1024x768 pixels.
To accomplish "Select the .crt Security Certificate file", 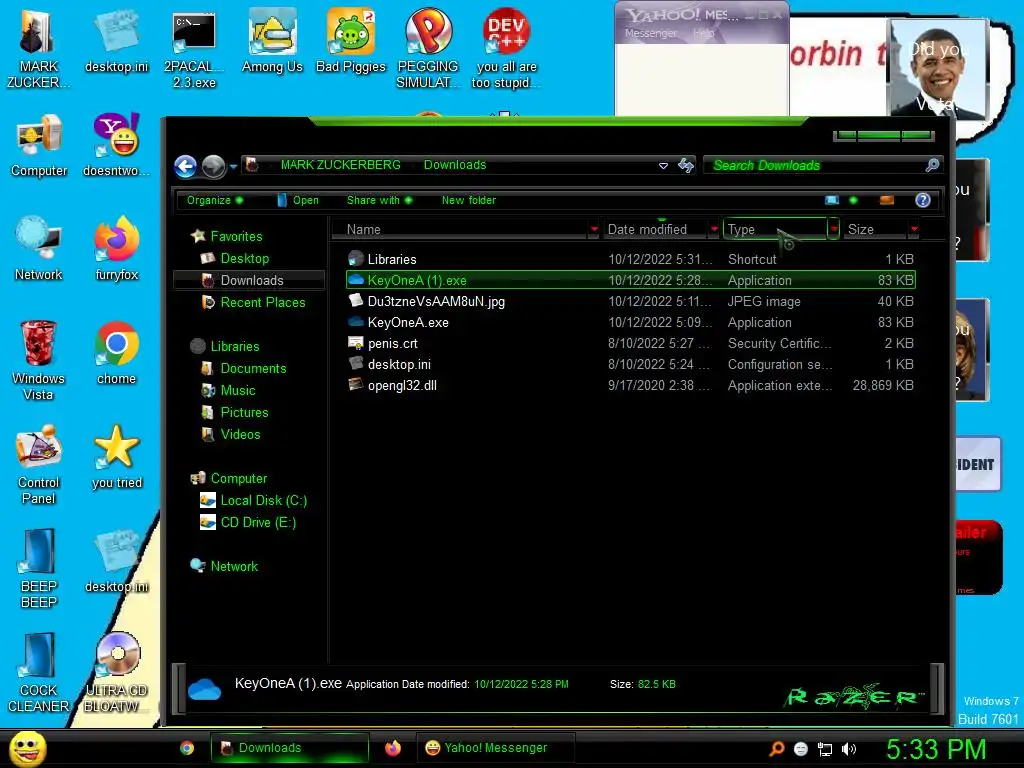I will [630, 343].
